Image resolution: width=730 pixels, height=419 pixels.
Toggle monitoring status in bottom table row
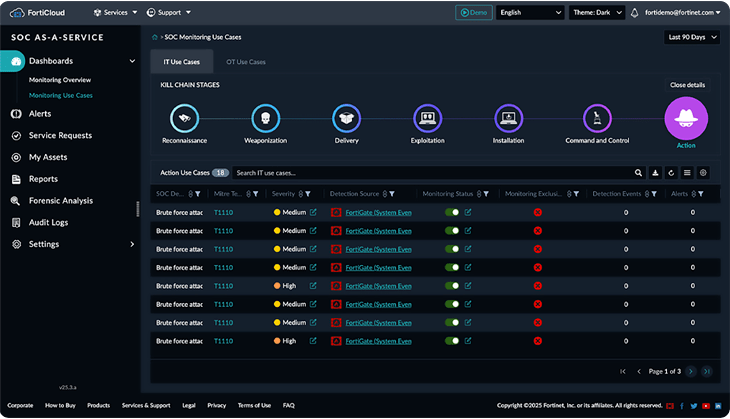tap(452, 341)
